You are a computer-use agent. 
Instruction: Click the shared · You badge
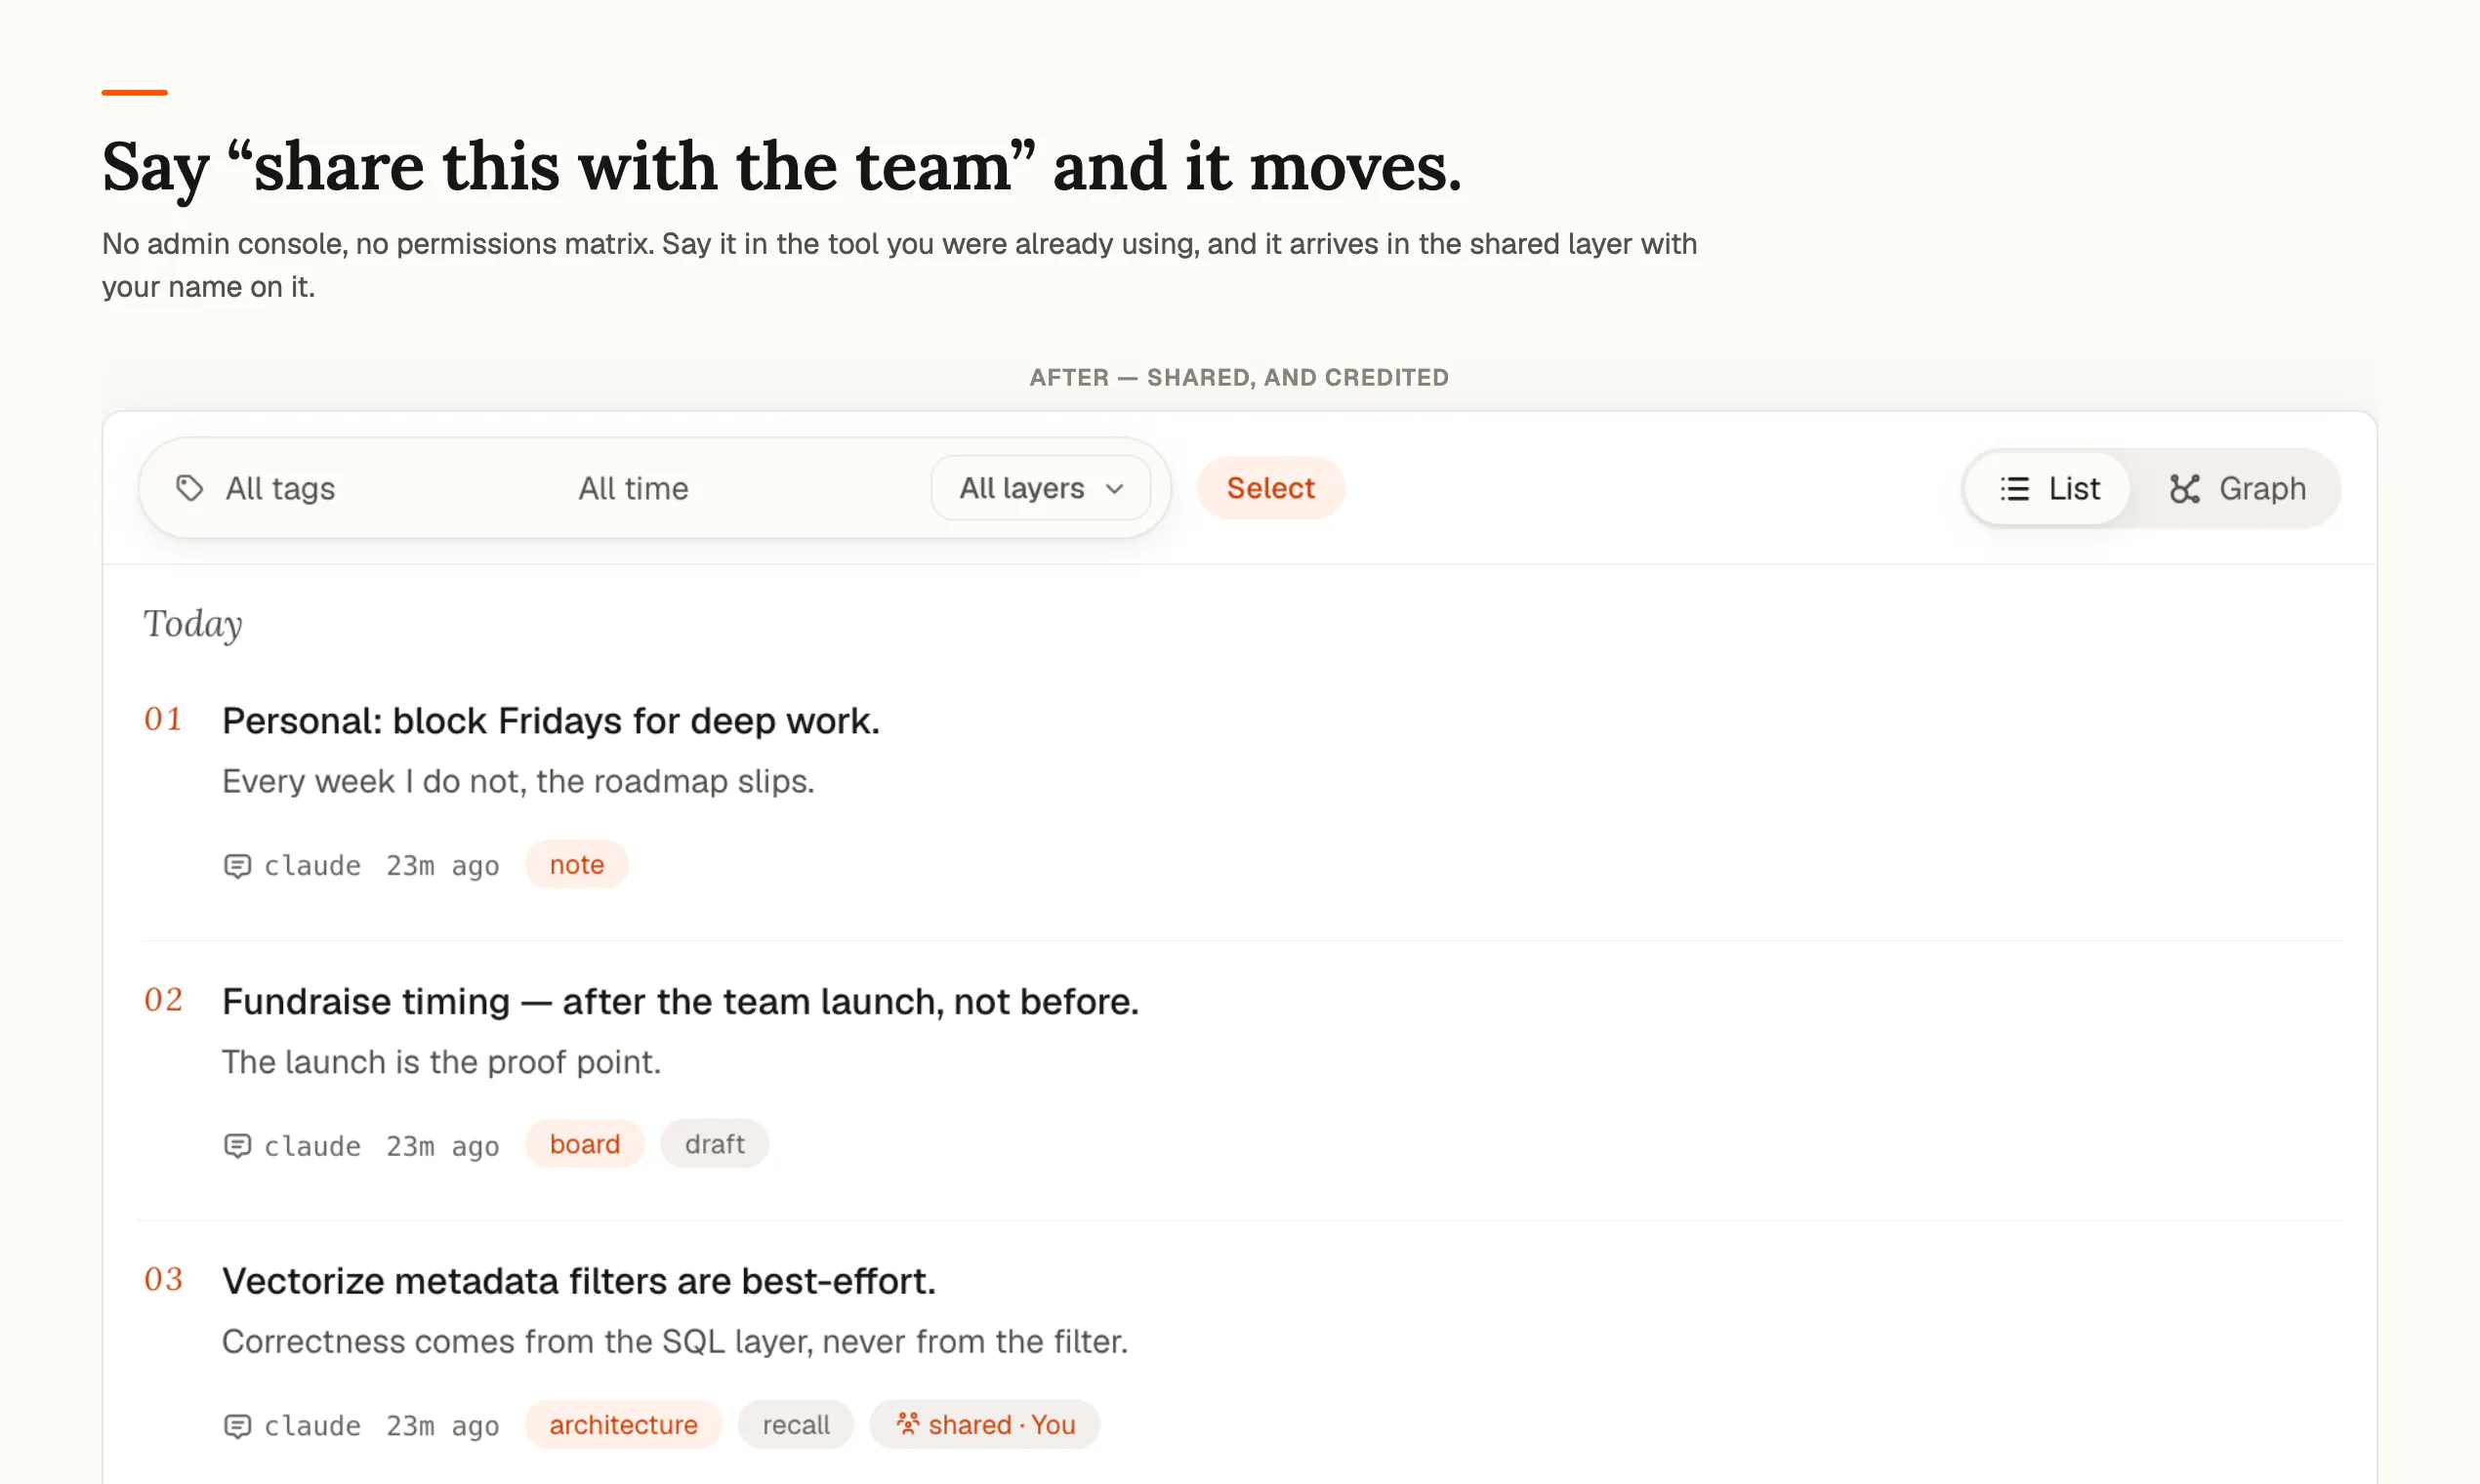tap(985, 1424)
